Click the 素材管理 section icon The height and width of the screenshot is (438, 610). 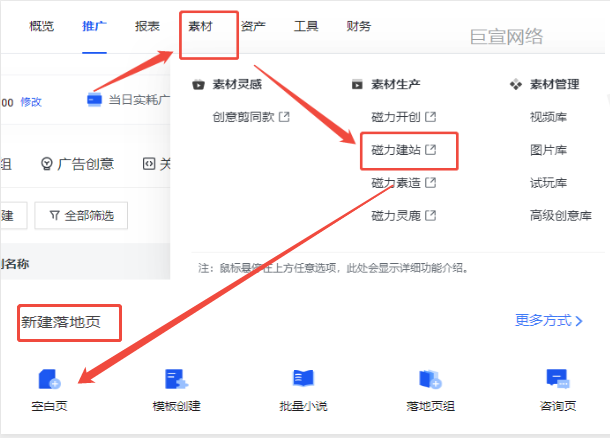(516, 84)
